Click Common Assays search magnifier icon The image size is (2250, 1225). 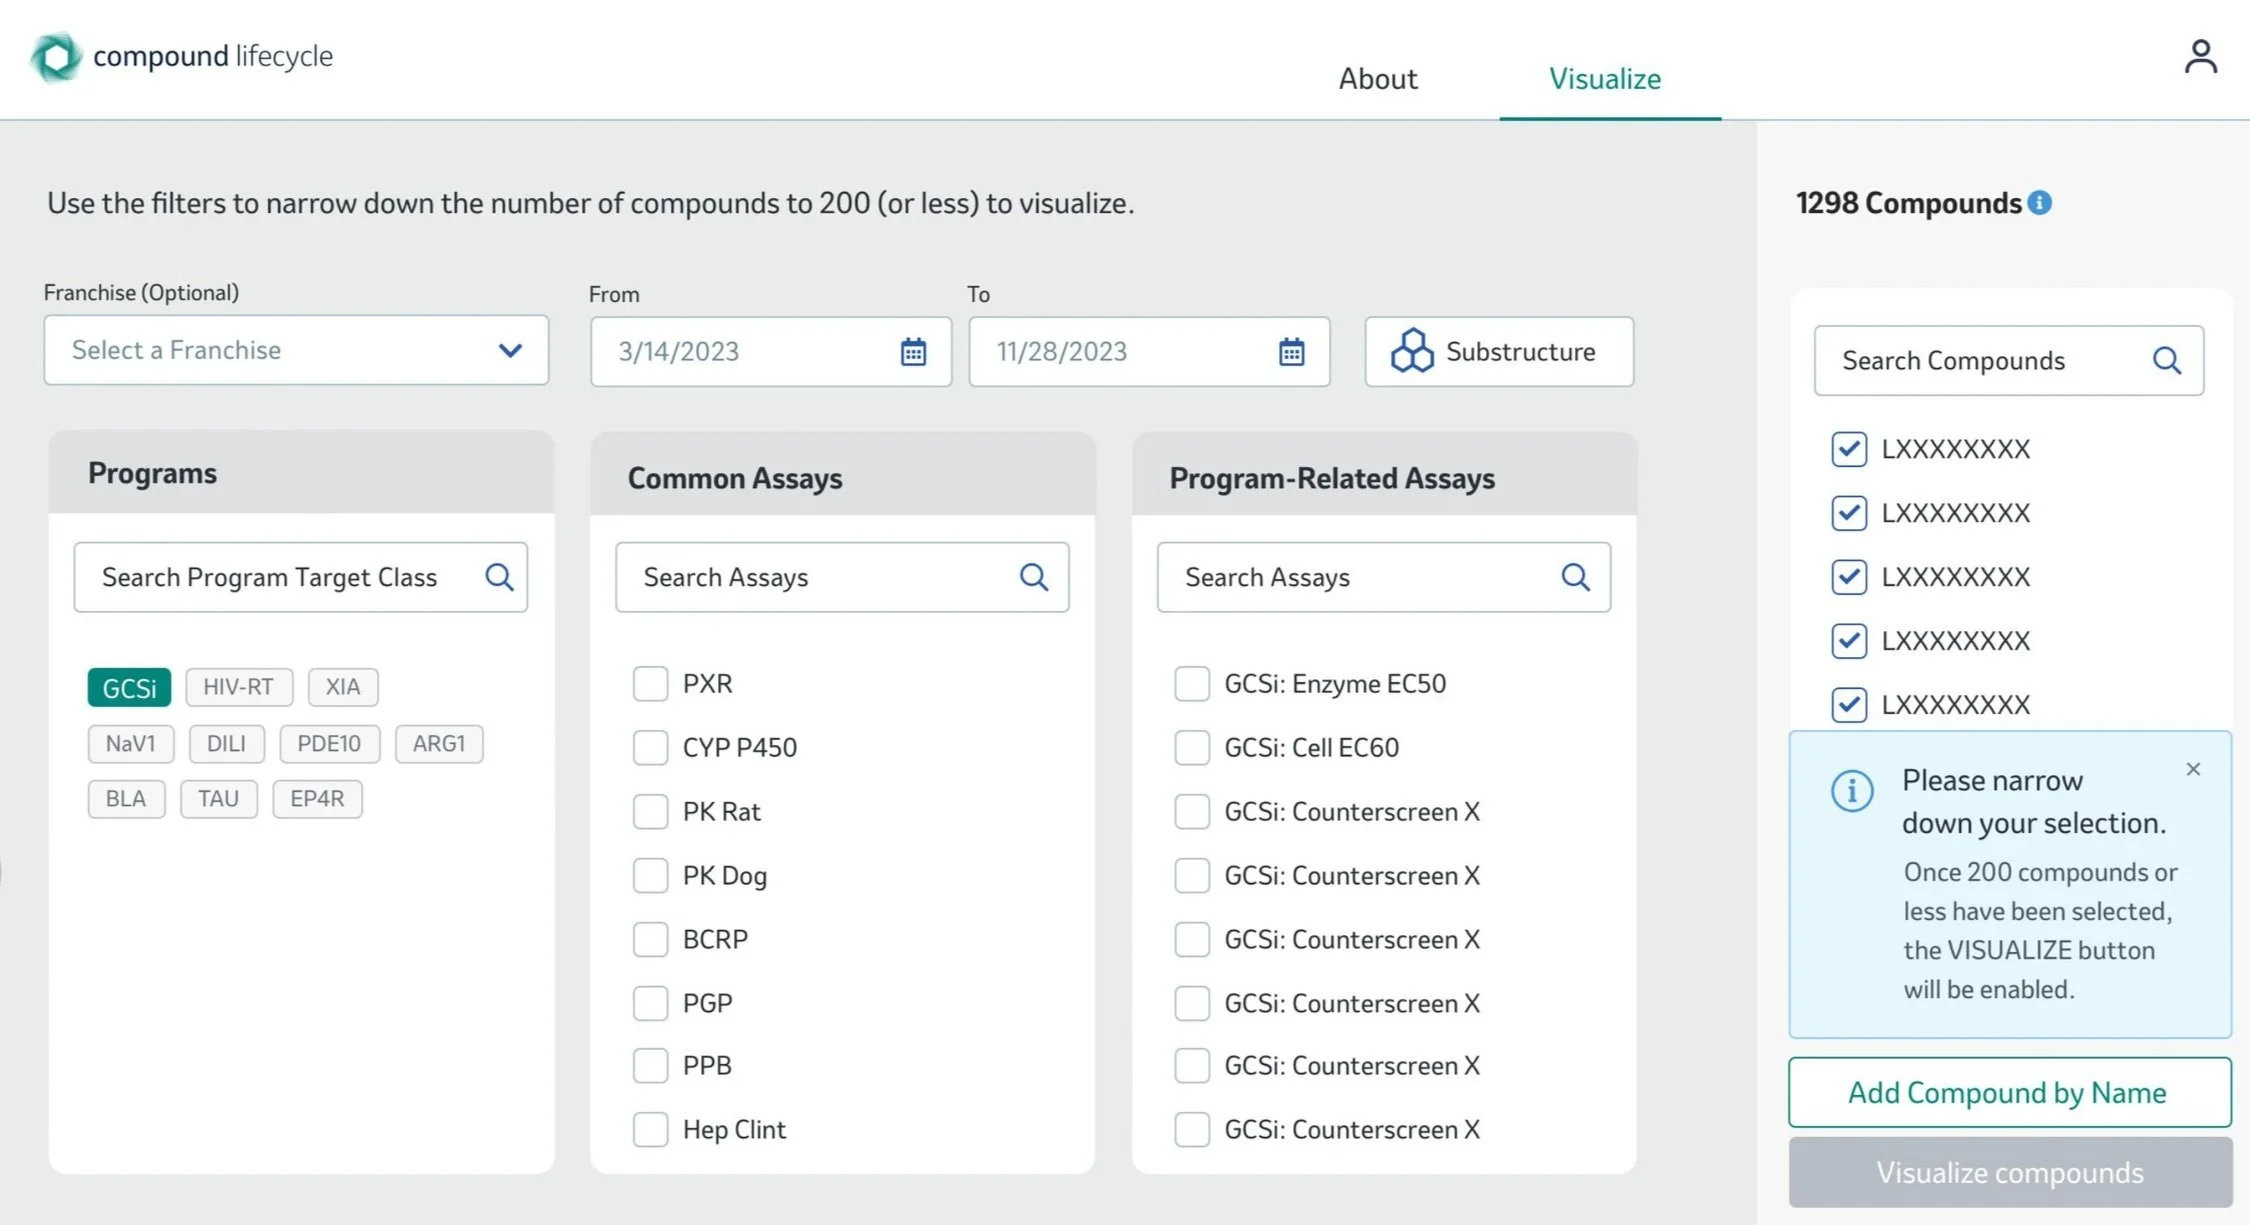click(x=1033, y=577)
